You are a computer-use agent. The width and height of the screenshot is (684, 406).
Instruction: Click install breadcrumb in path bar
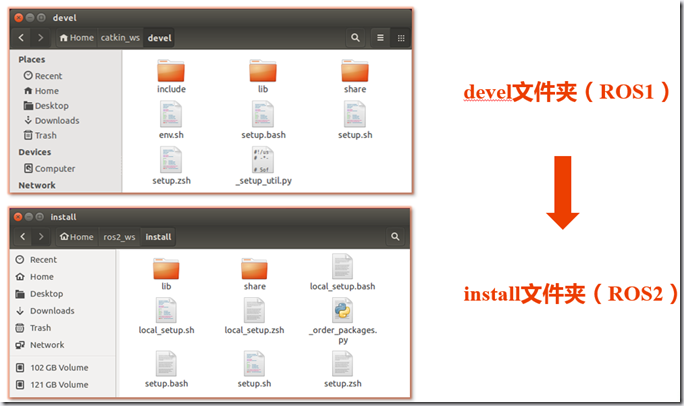158,236
